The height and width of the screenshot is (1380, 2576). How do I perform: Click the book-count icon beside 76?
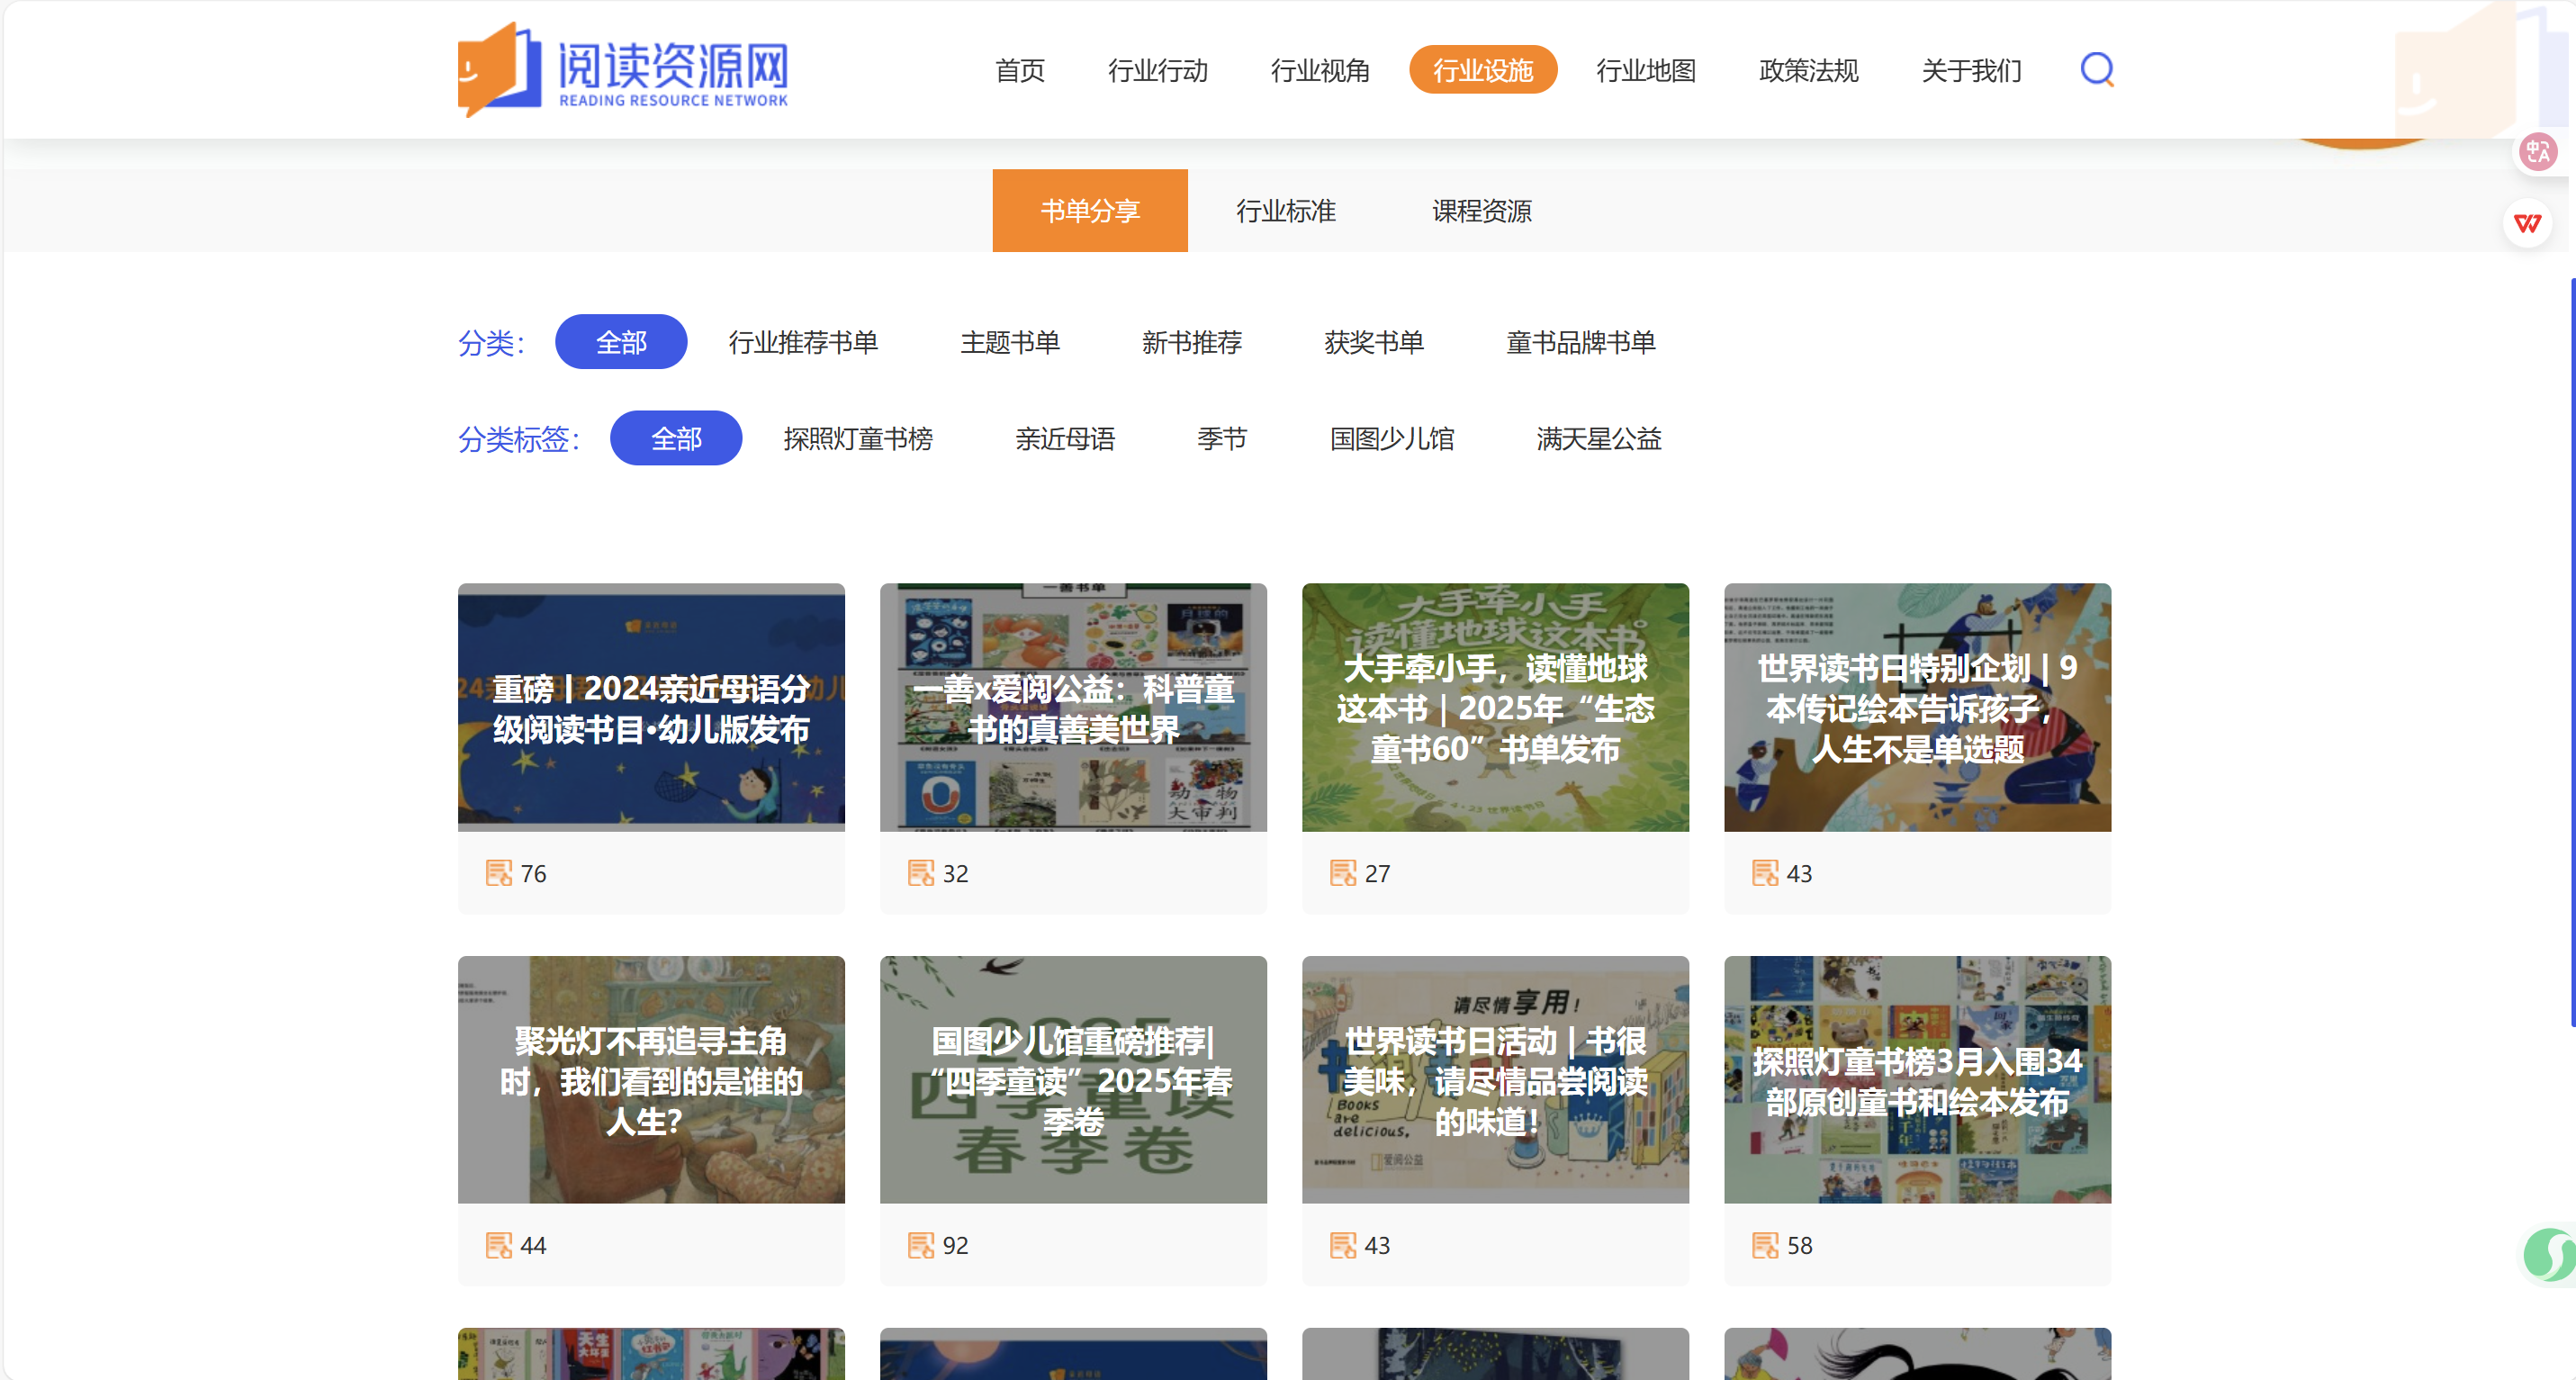[x=498, y=873]
